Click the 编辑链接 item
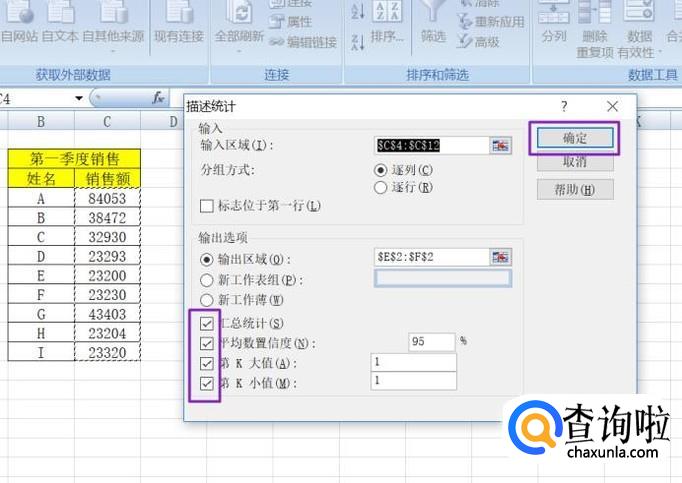 click(303, 42)
